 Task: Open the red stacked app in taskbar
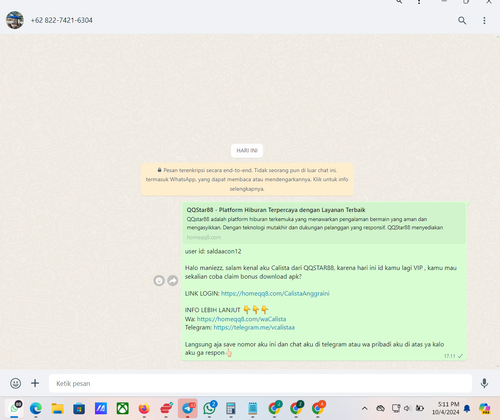(166, 408)
